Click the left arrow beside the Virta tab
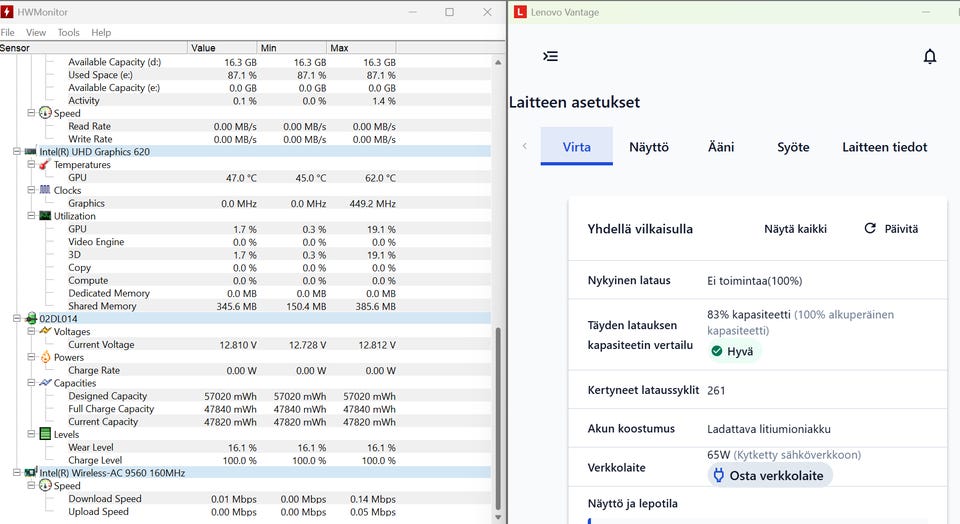 (525, 146)
